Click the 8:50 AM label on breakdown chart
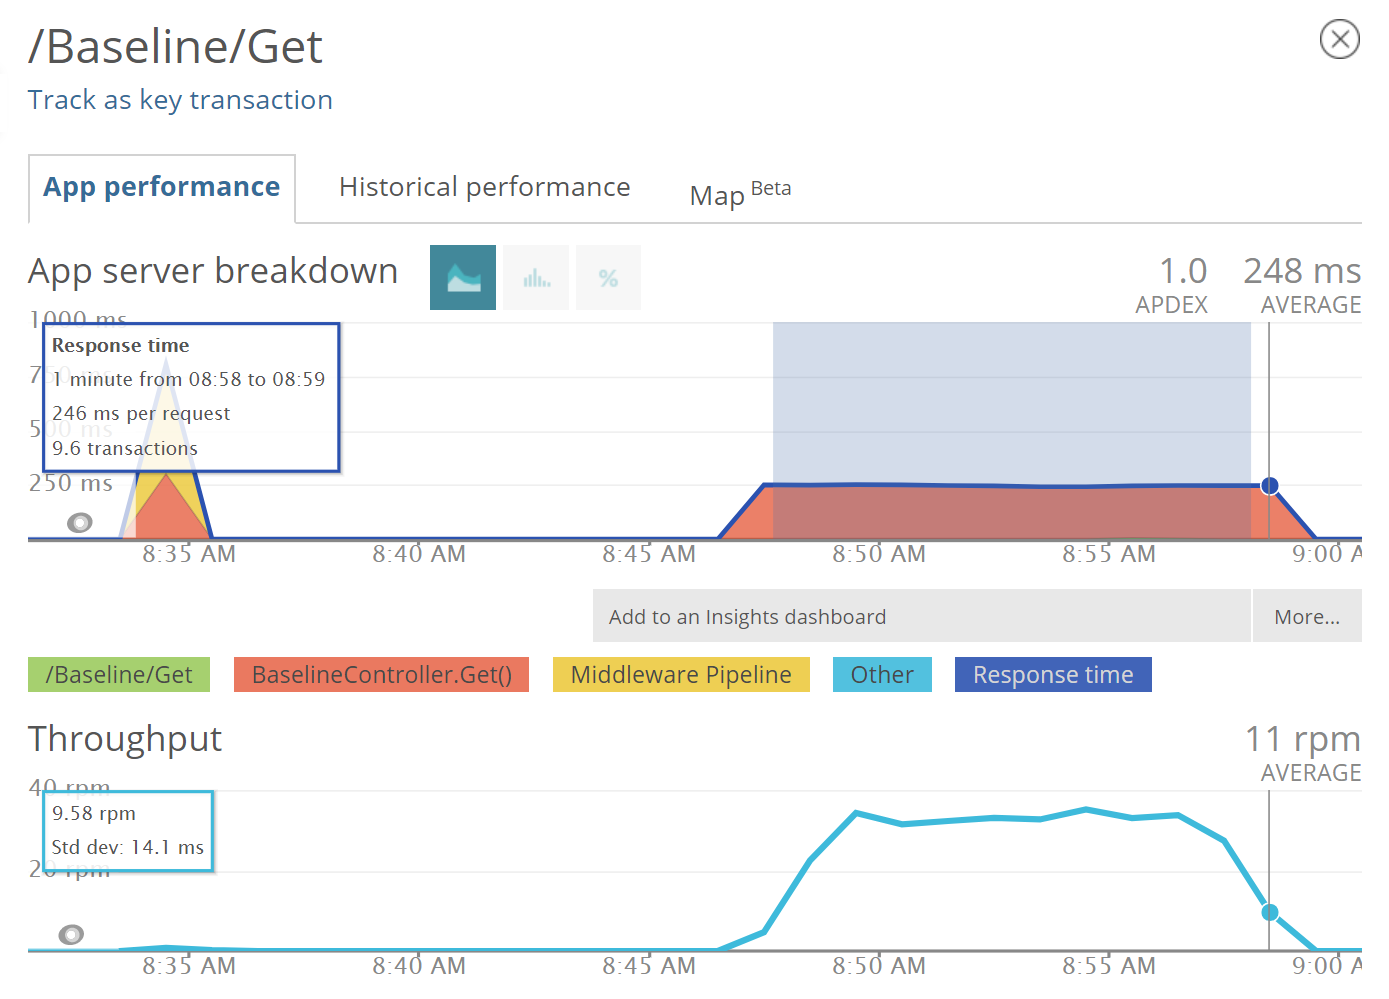 [x=879, y=554]
